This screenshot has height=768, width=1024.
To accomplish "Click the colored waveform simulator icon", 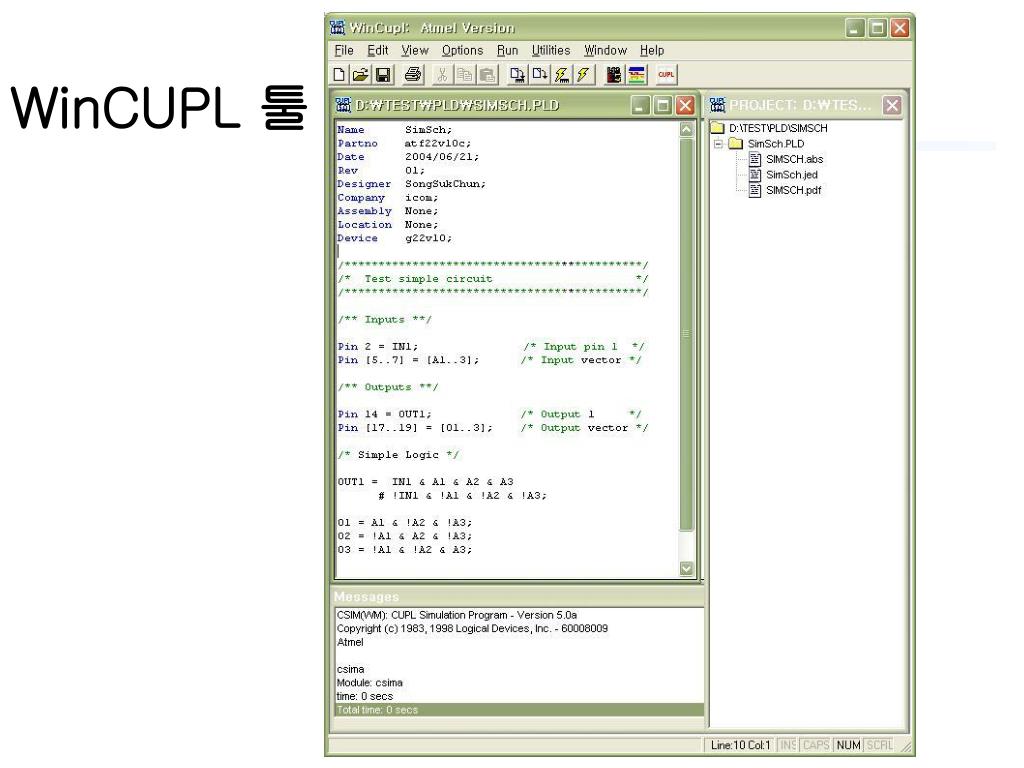I will (636, 74).
